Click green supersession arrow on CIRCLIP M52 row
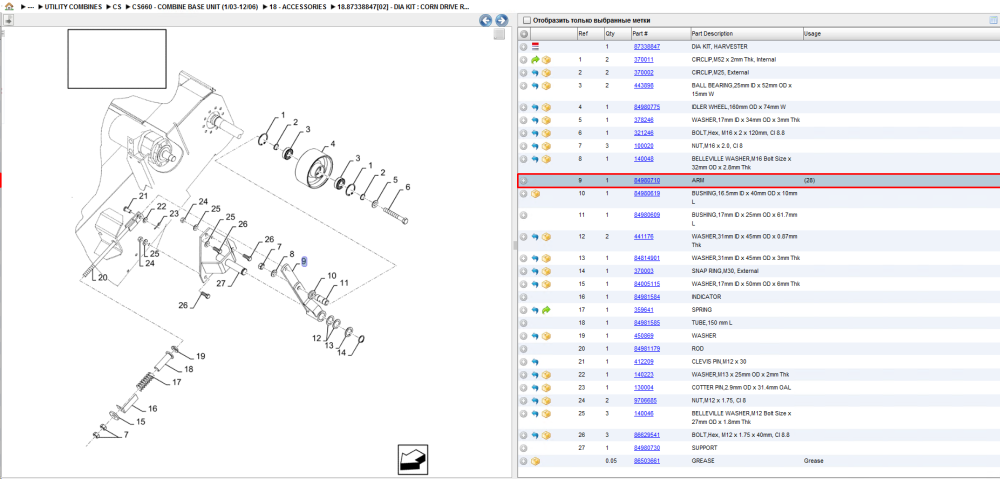Image resolution: width=1000 pixels, height=479 pixels. pos(536,60)
